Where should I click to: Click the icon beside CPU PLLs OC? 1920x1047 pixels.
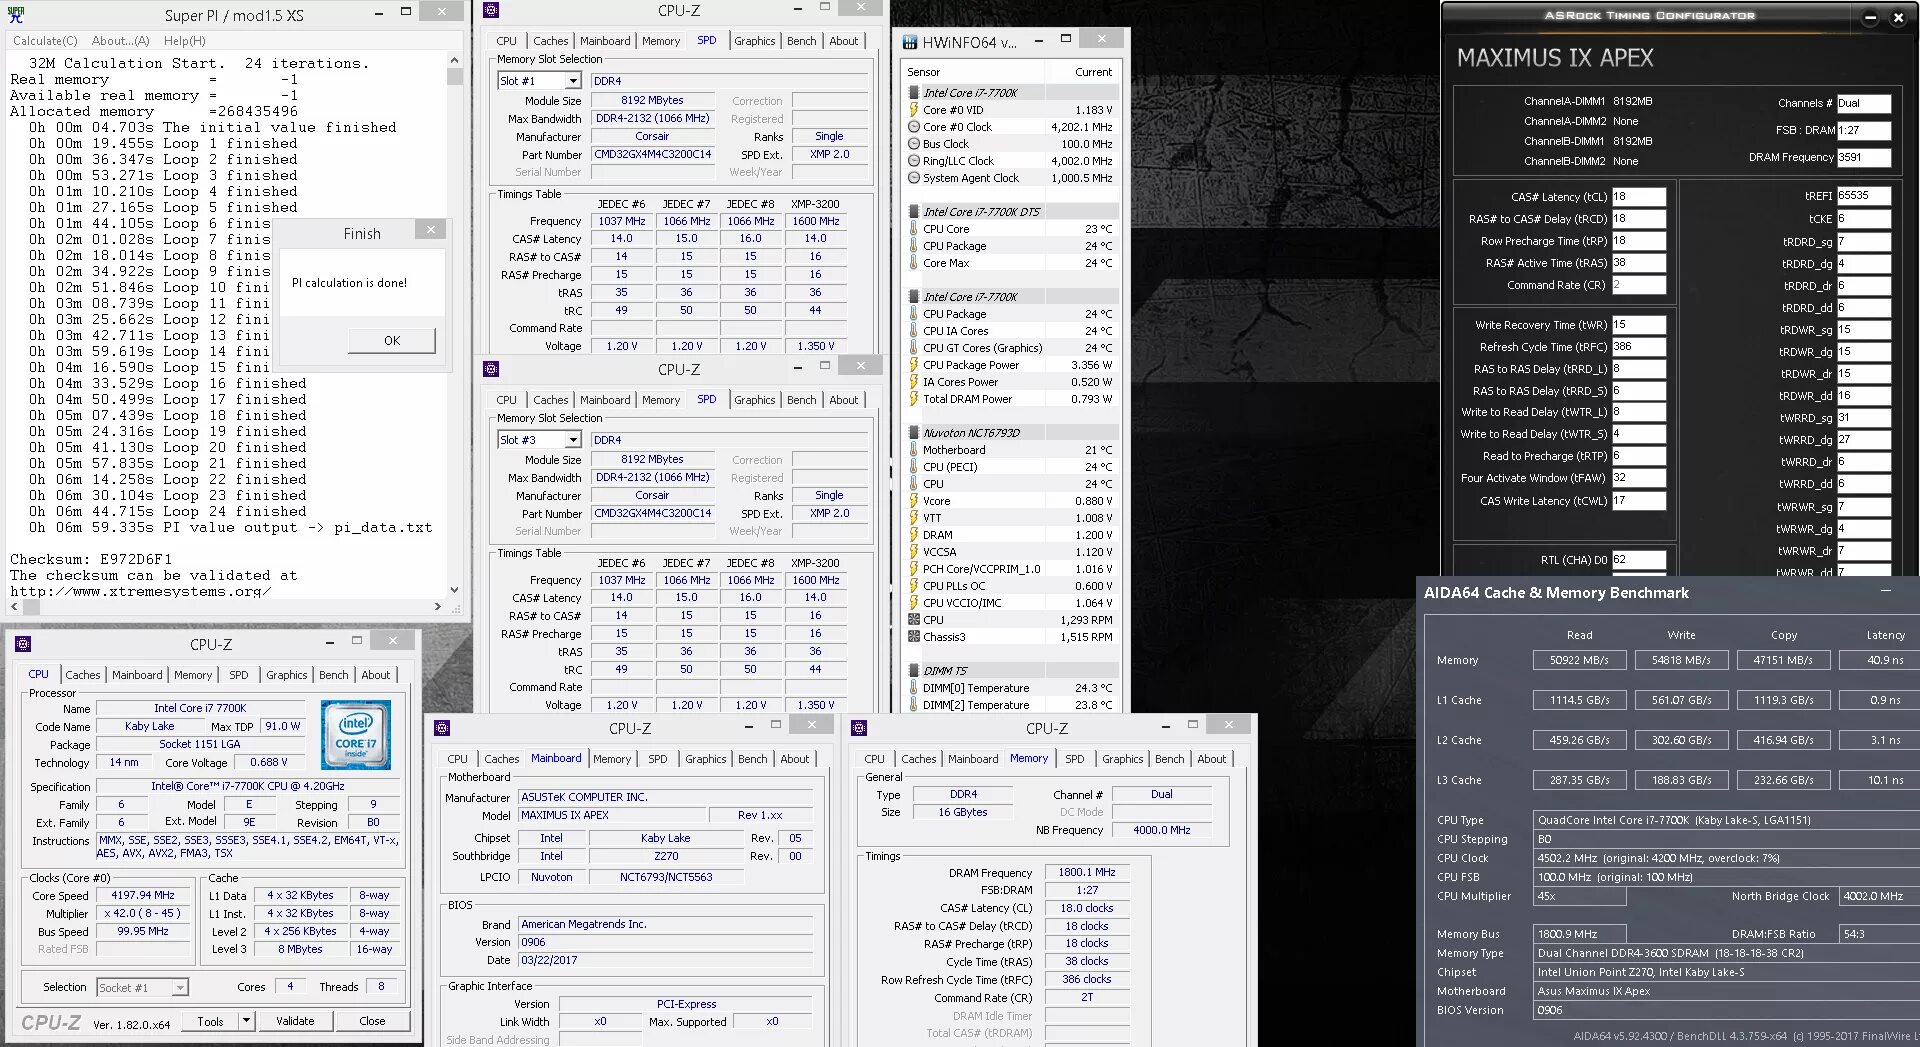(914, 586)
